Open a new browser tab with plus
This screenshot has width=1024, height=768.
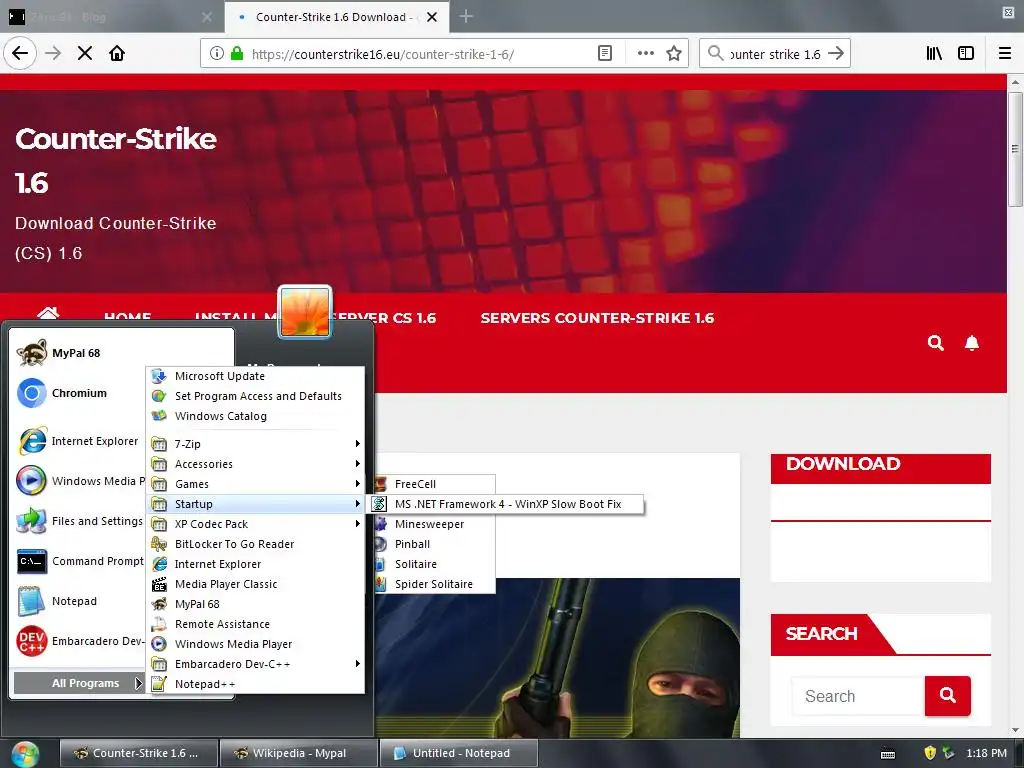coord(466,16)
